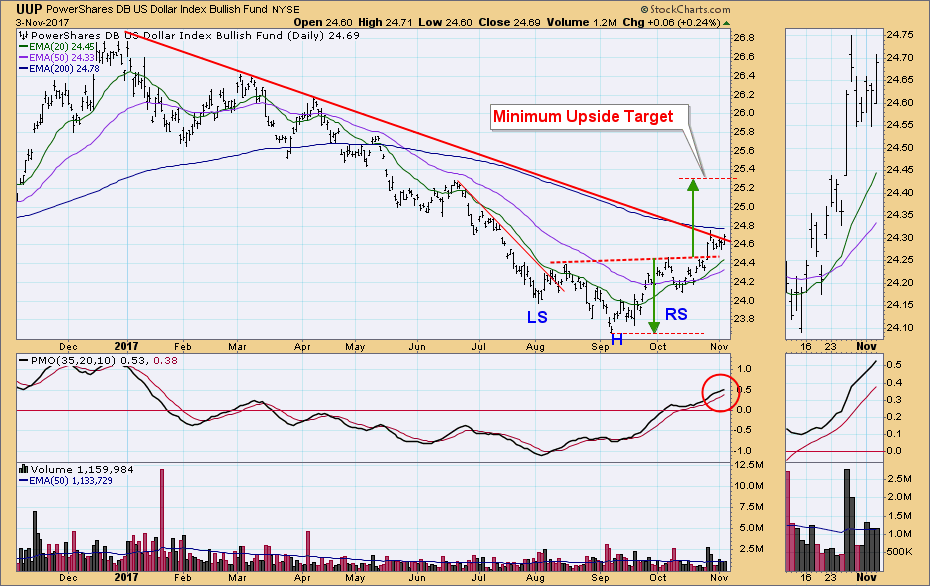
Task: Click the header fund name ending in NYSE
Action: tap(173, 10)
